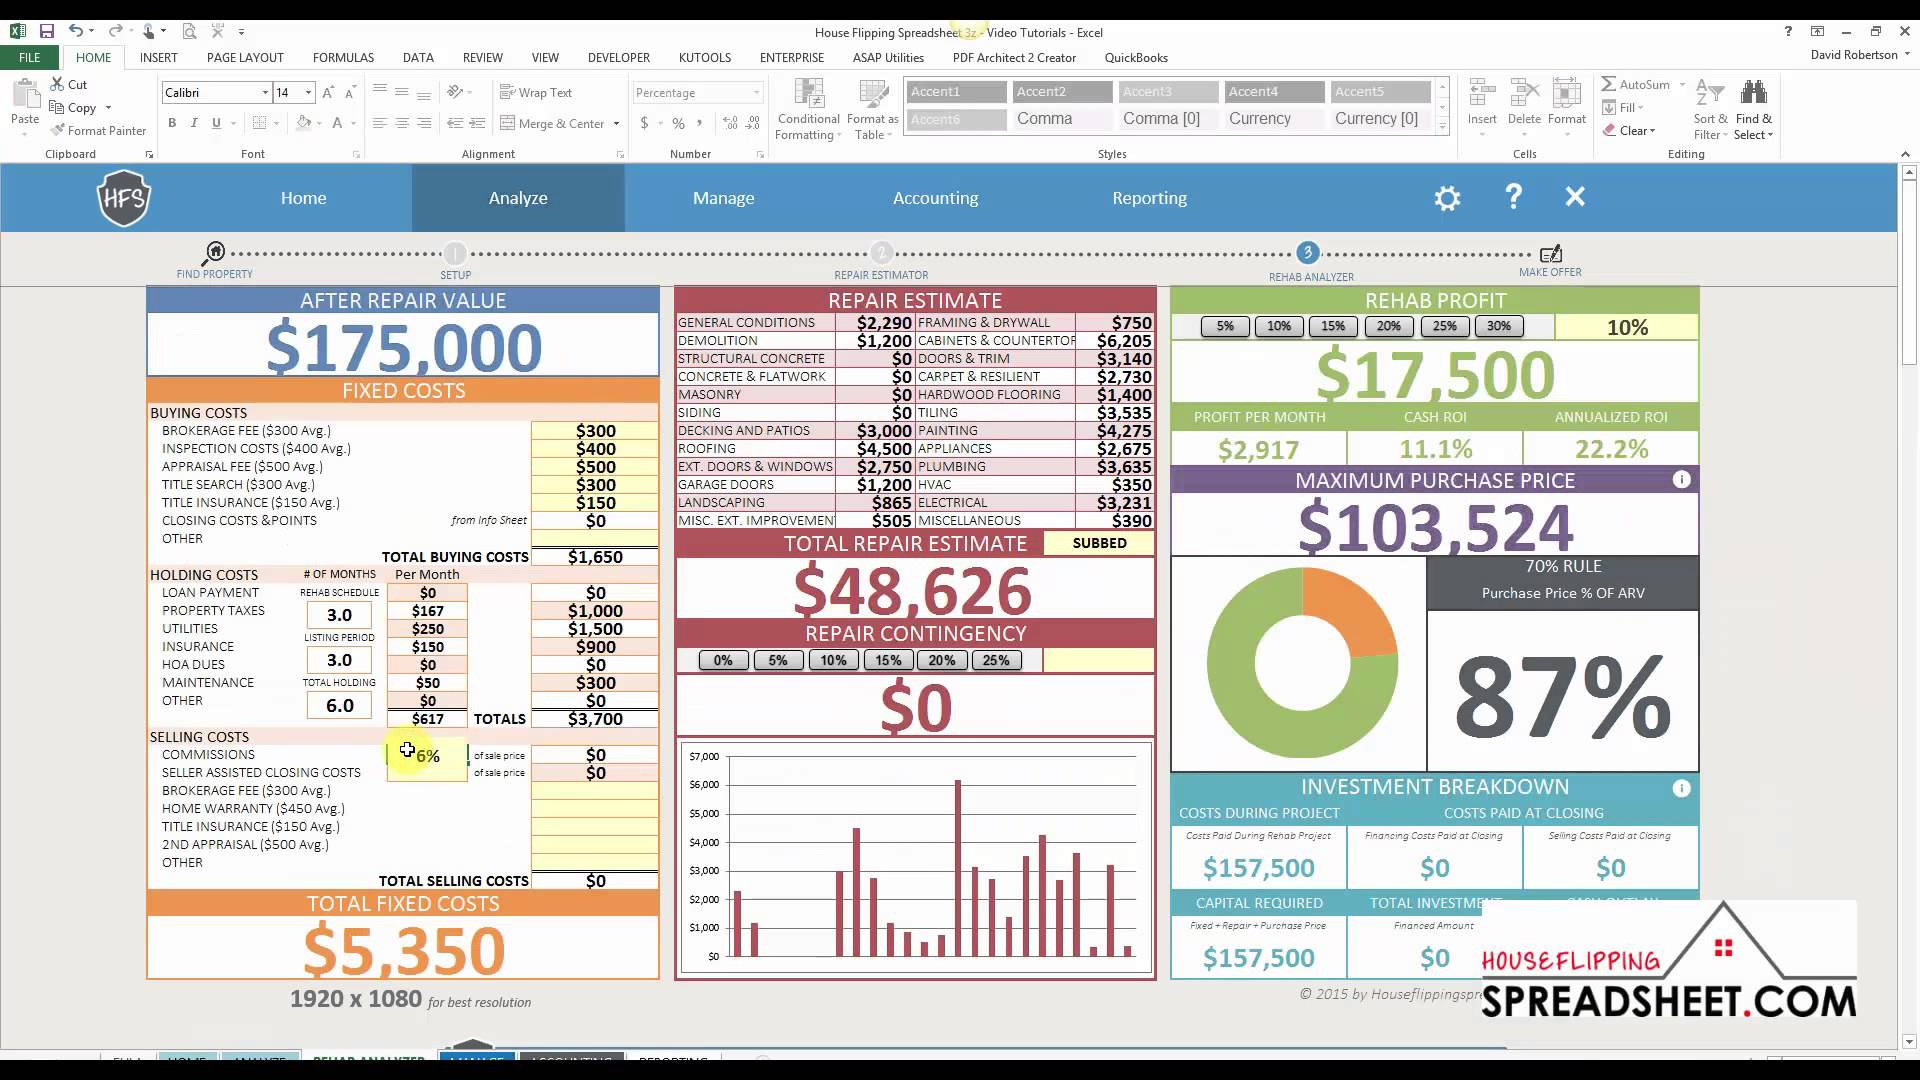Click the Rehab Analyzer step 3 circle
This screenshot has height=1080, width=1920.
click(x=1307, y=253)
